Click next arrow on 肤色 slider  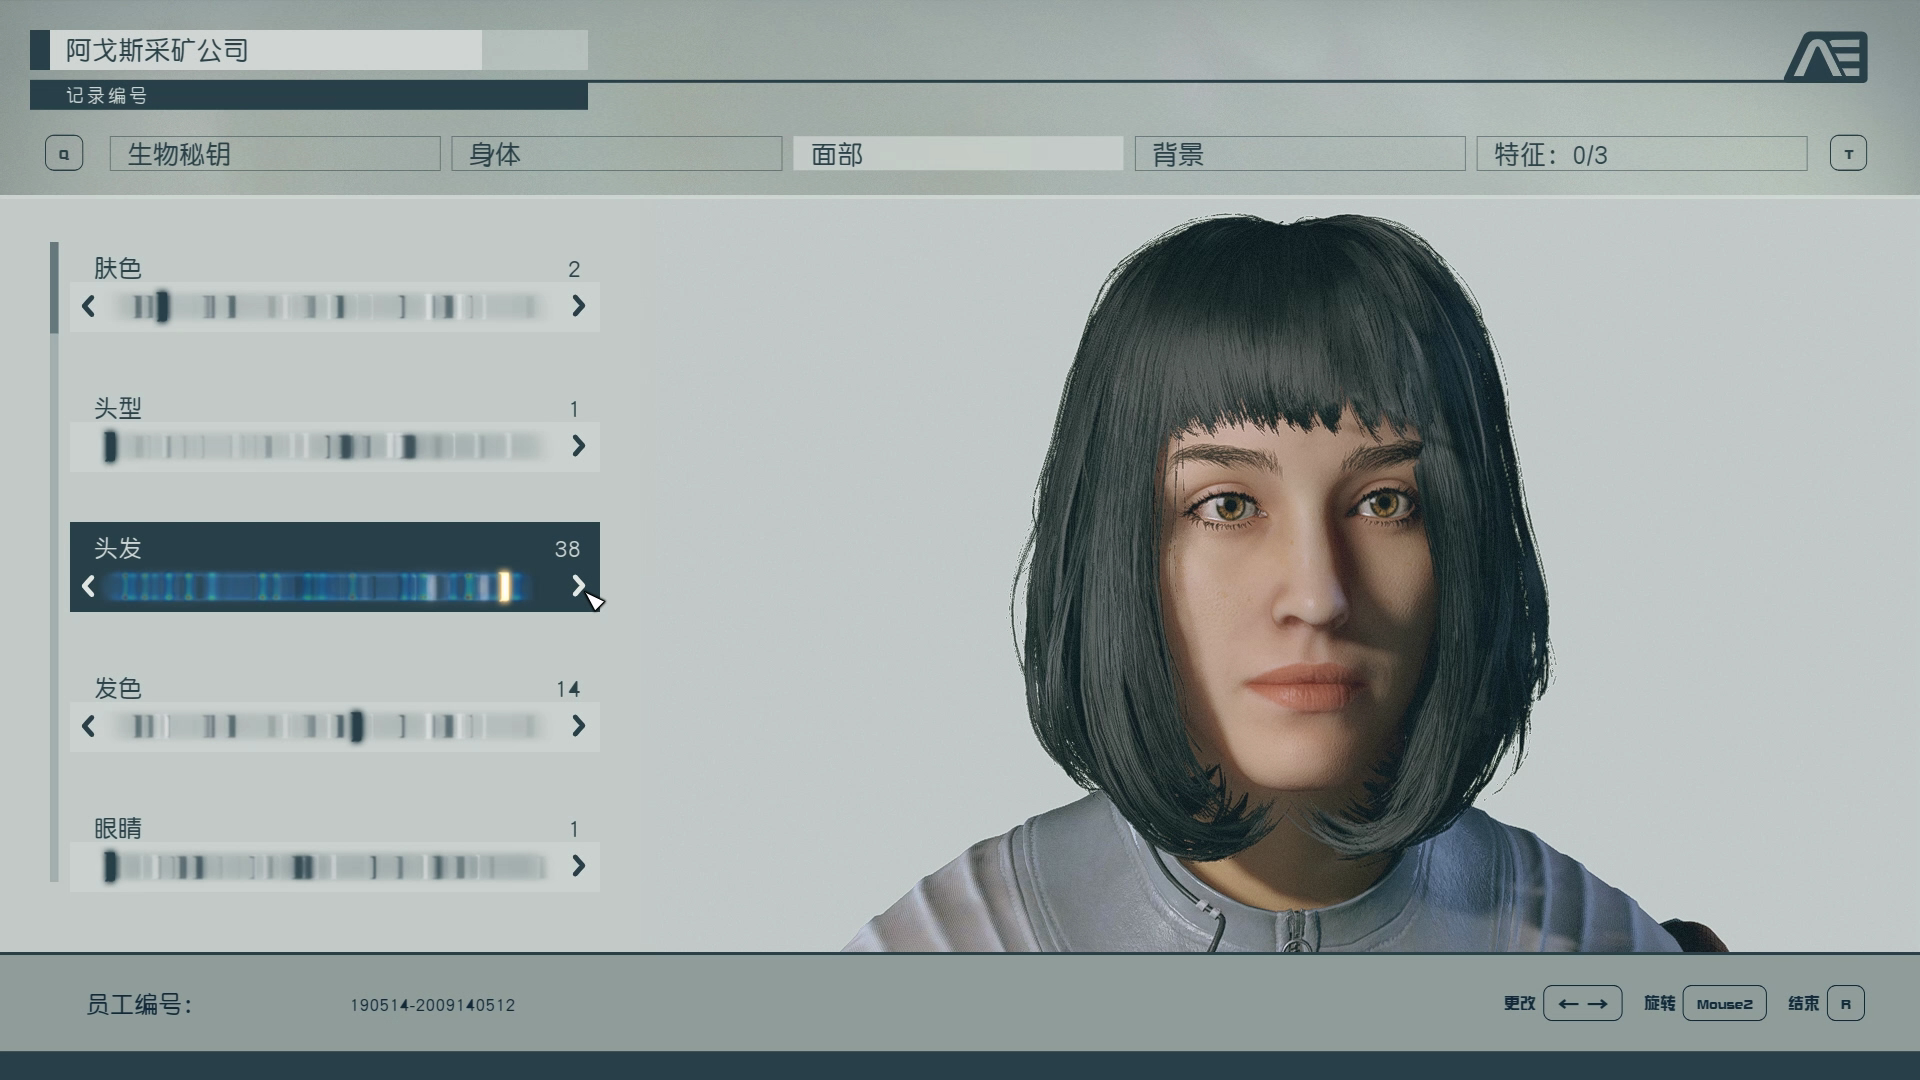pos(578,306)
